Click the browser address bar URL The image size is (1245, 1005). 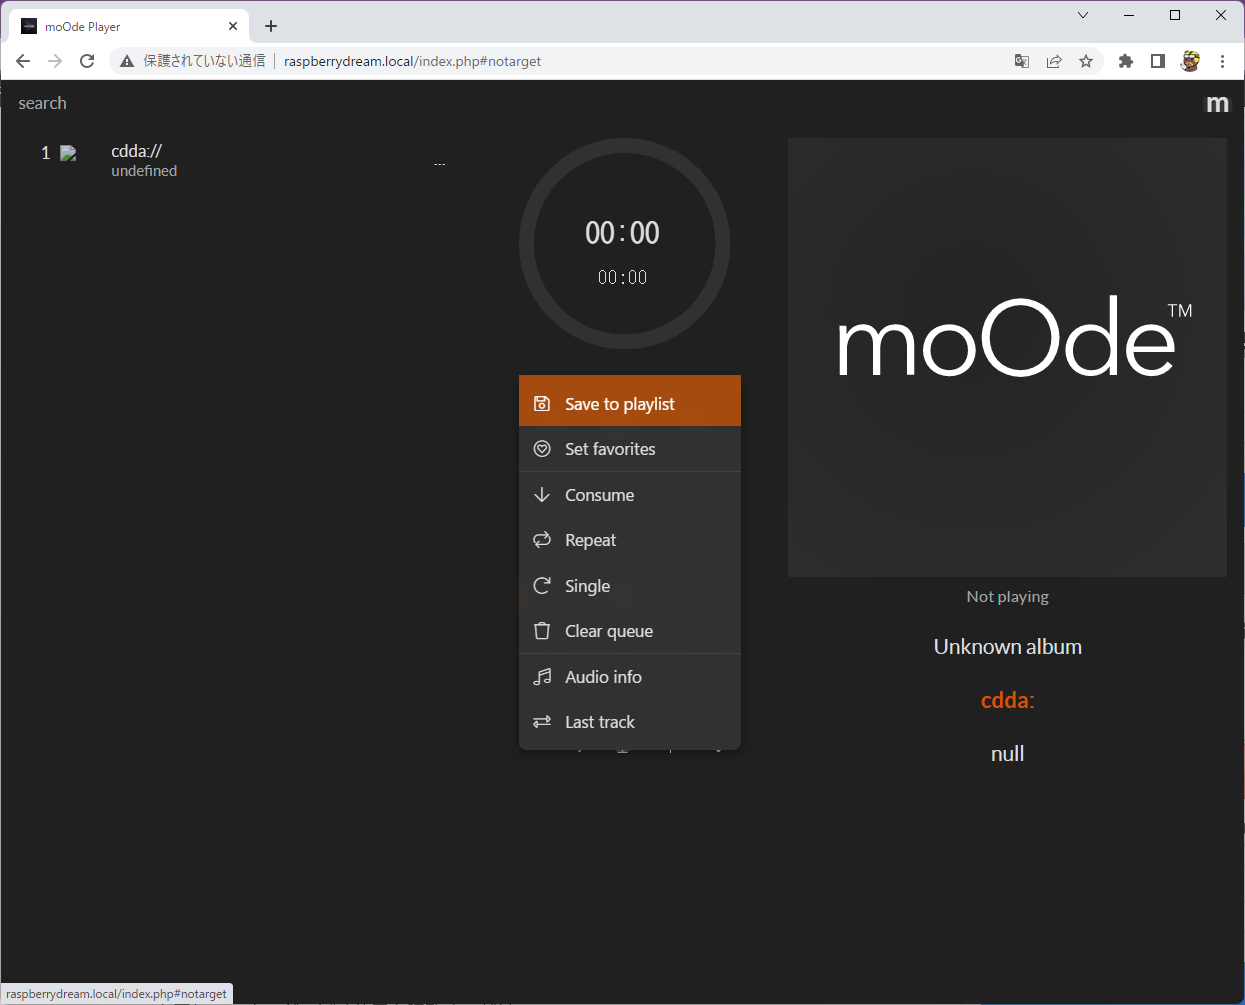click(x=412, y=61)
